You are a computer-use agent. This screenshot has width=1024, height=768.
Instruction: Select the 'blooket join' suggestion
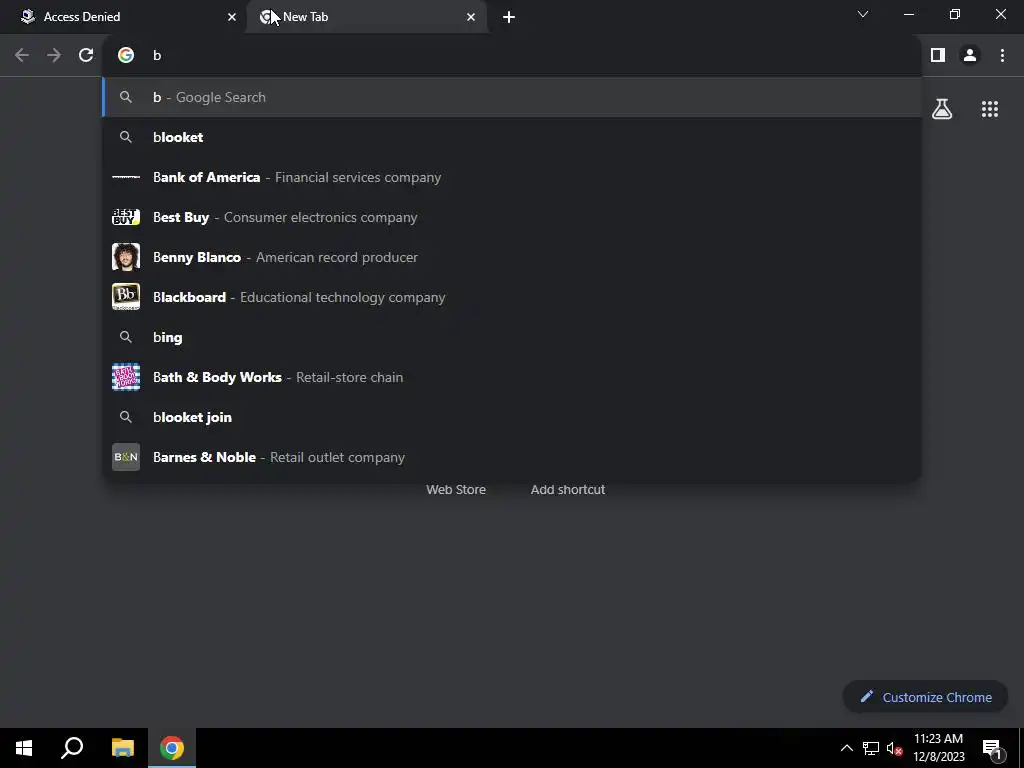tap(512, 417)
